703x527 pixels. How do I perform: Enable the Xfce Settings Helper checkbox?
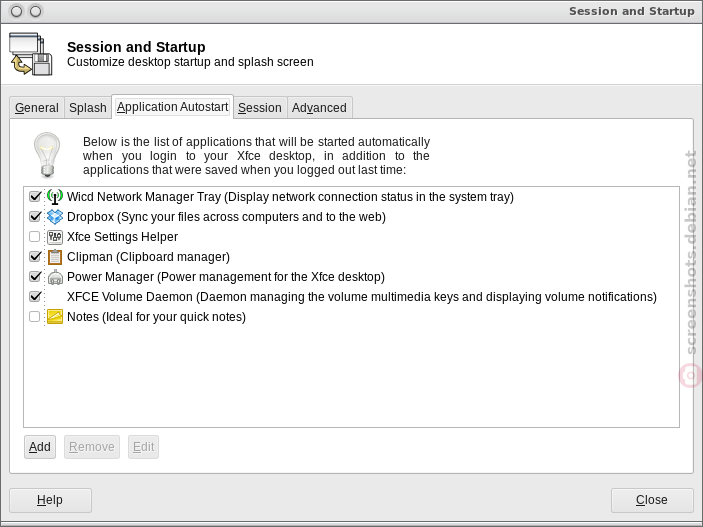click(35, 236)
